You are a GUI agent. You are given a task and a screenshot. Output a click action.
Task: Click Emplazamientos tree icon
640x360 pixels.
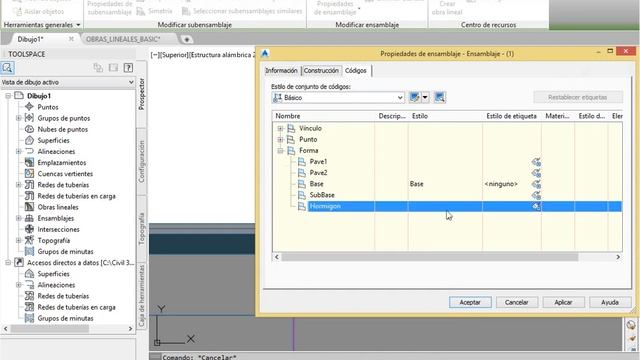pos(29,162)
